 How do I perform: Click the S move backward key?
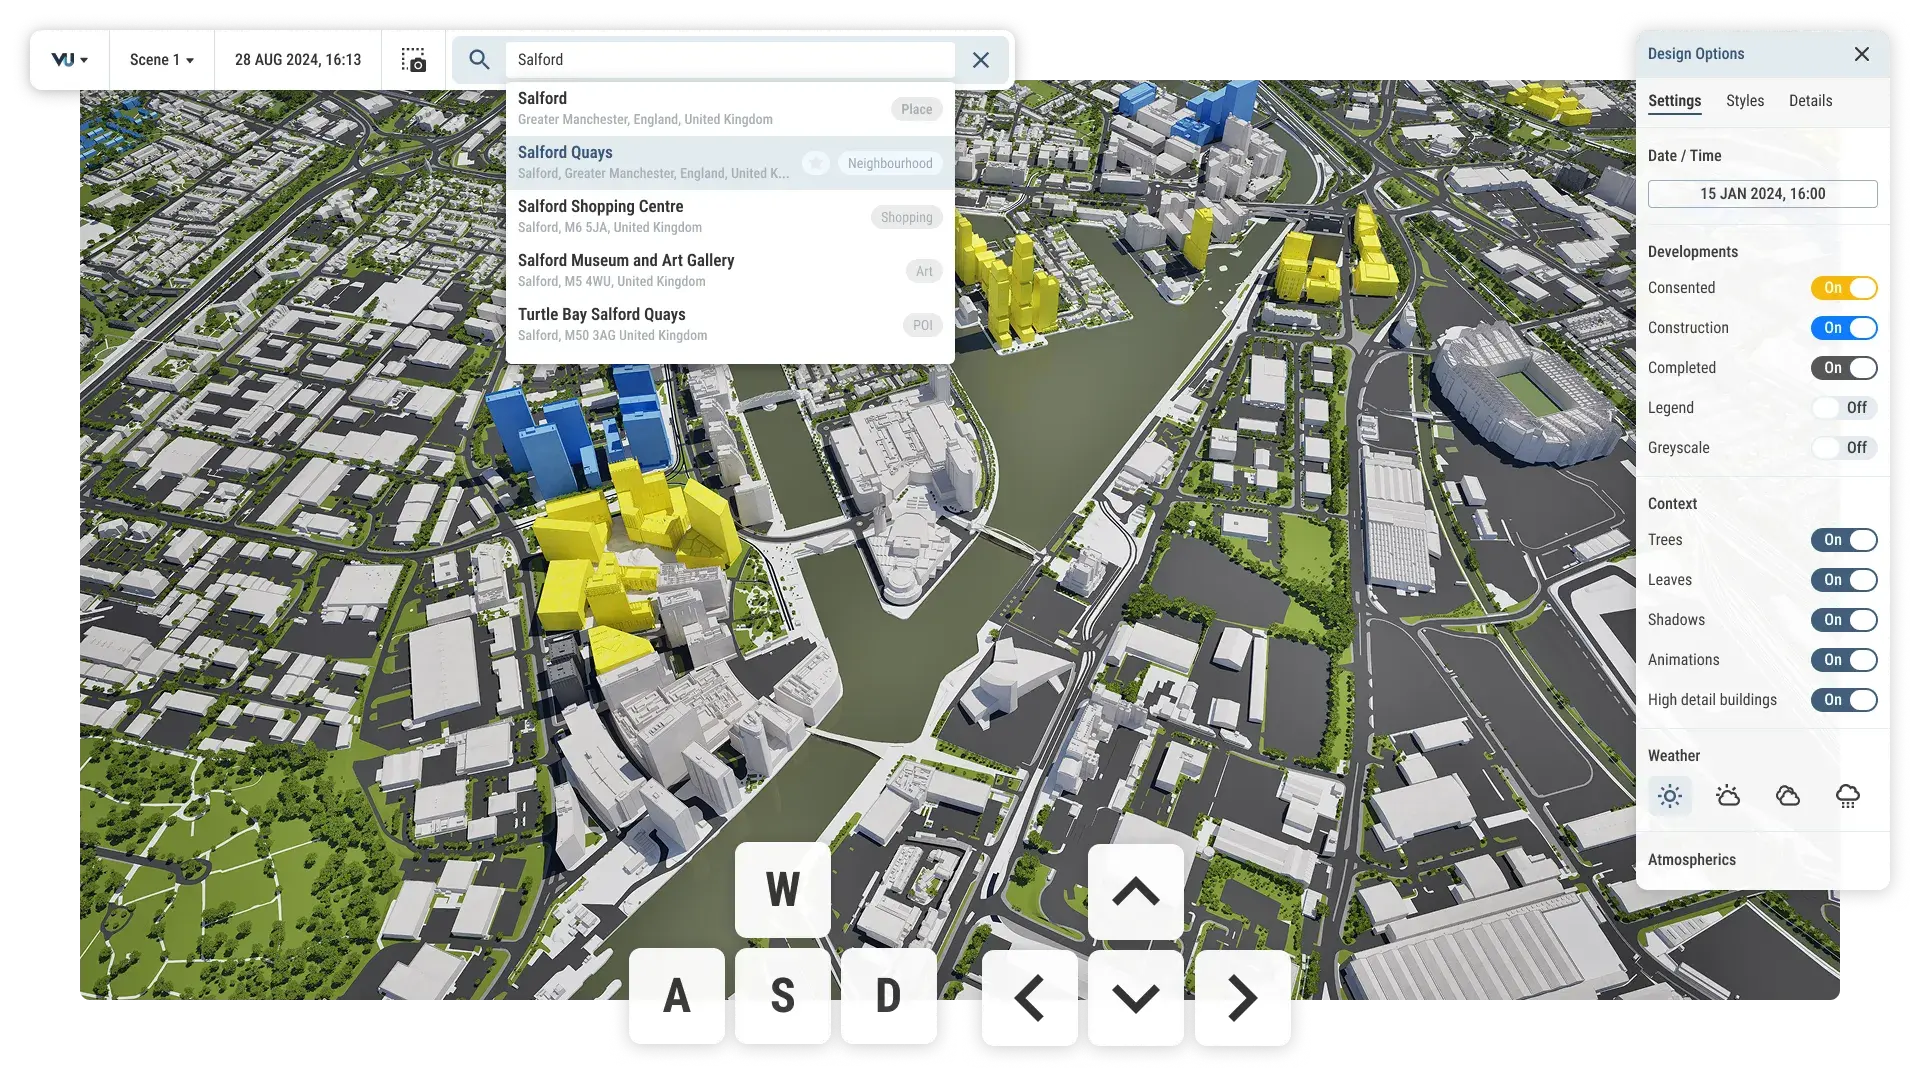[783, 996]
